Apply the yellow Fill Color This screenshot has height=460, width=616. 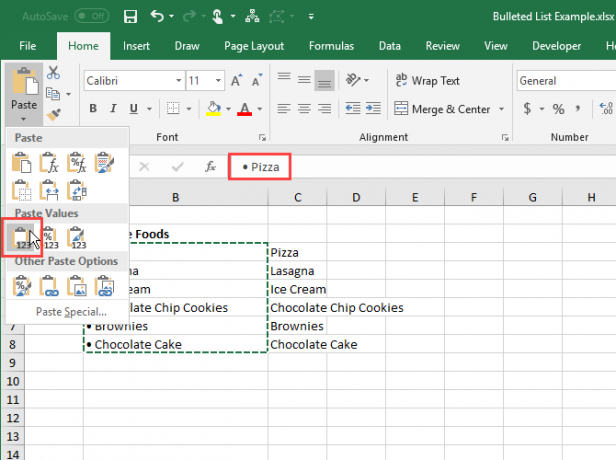pos(213,109)
